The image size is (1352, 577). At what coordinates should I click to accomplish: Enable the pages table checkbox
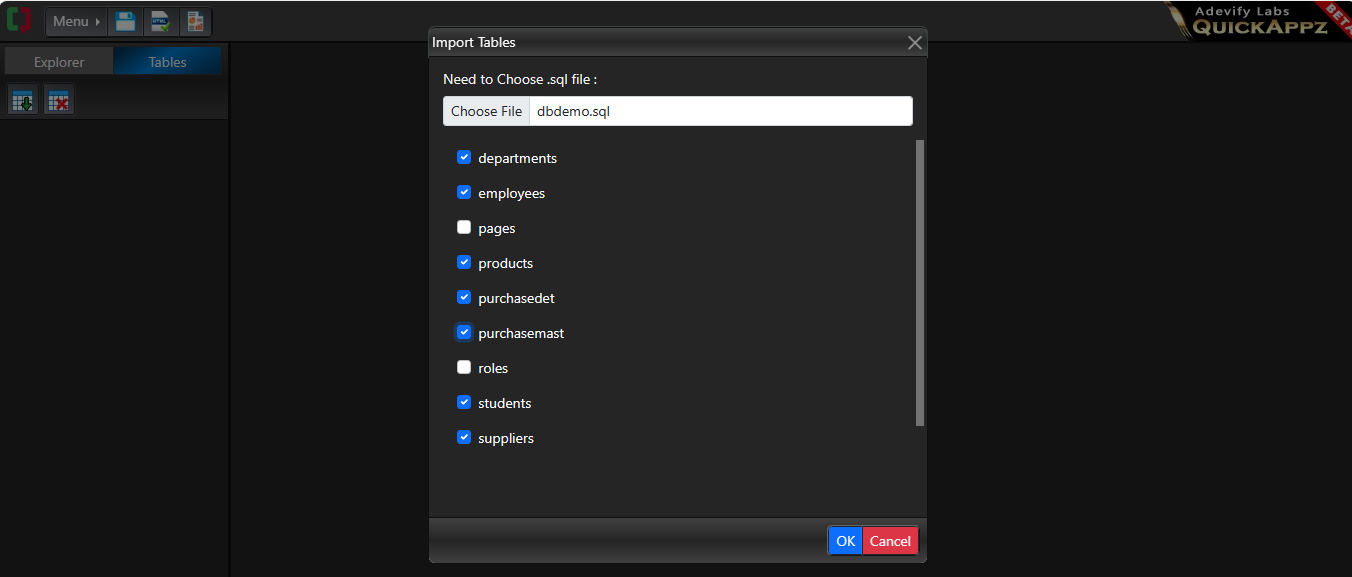[x=464, y=227]
